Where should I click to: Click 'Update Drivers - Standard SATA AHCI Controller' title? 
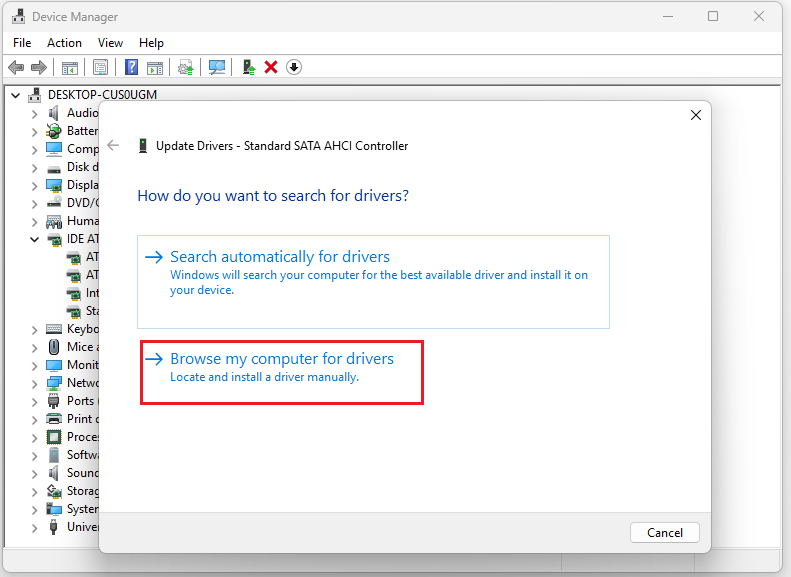click(x=282, y=146)
